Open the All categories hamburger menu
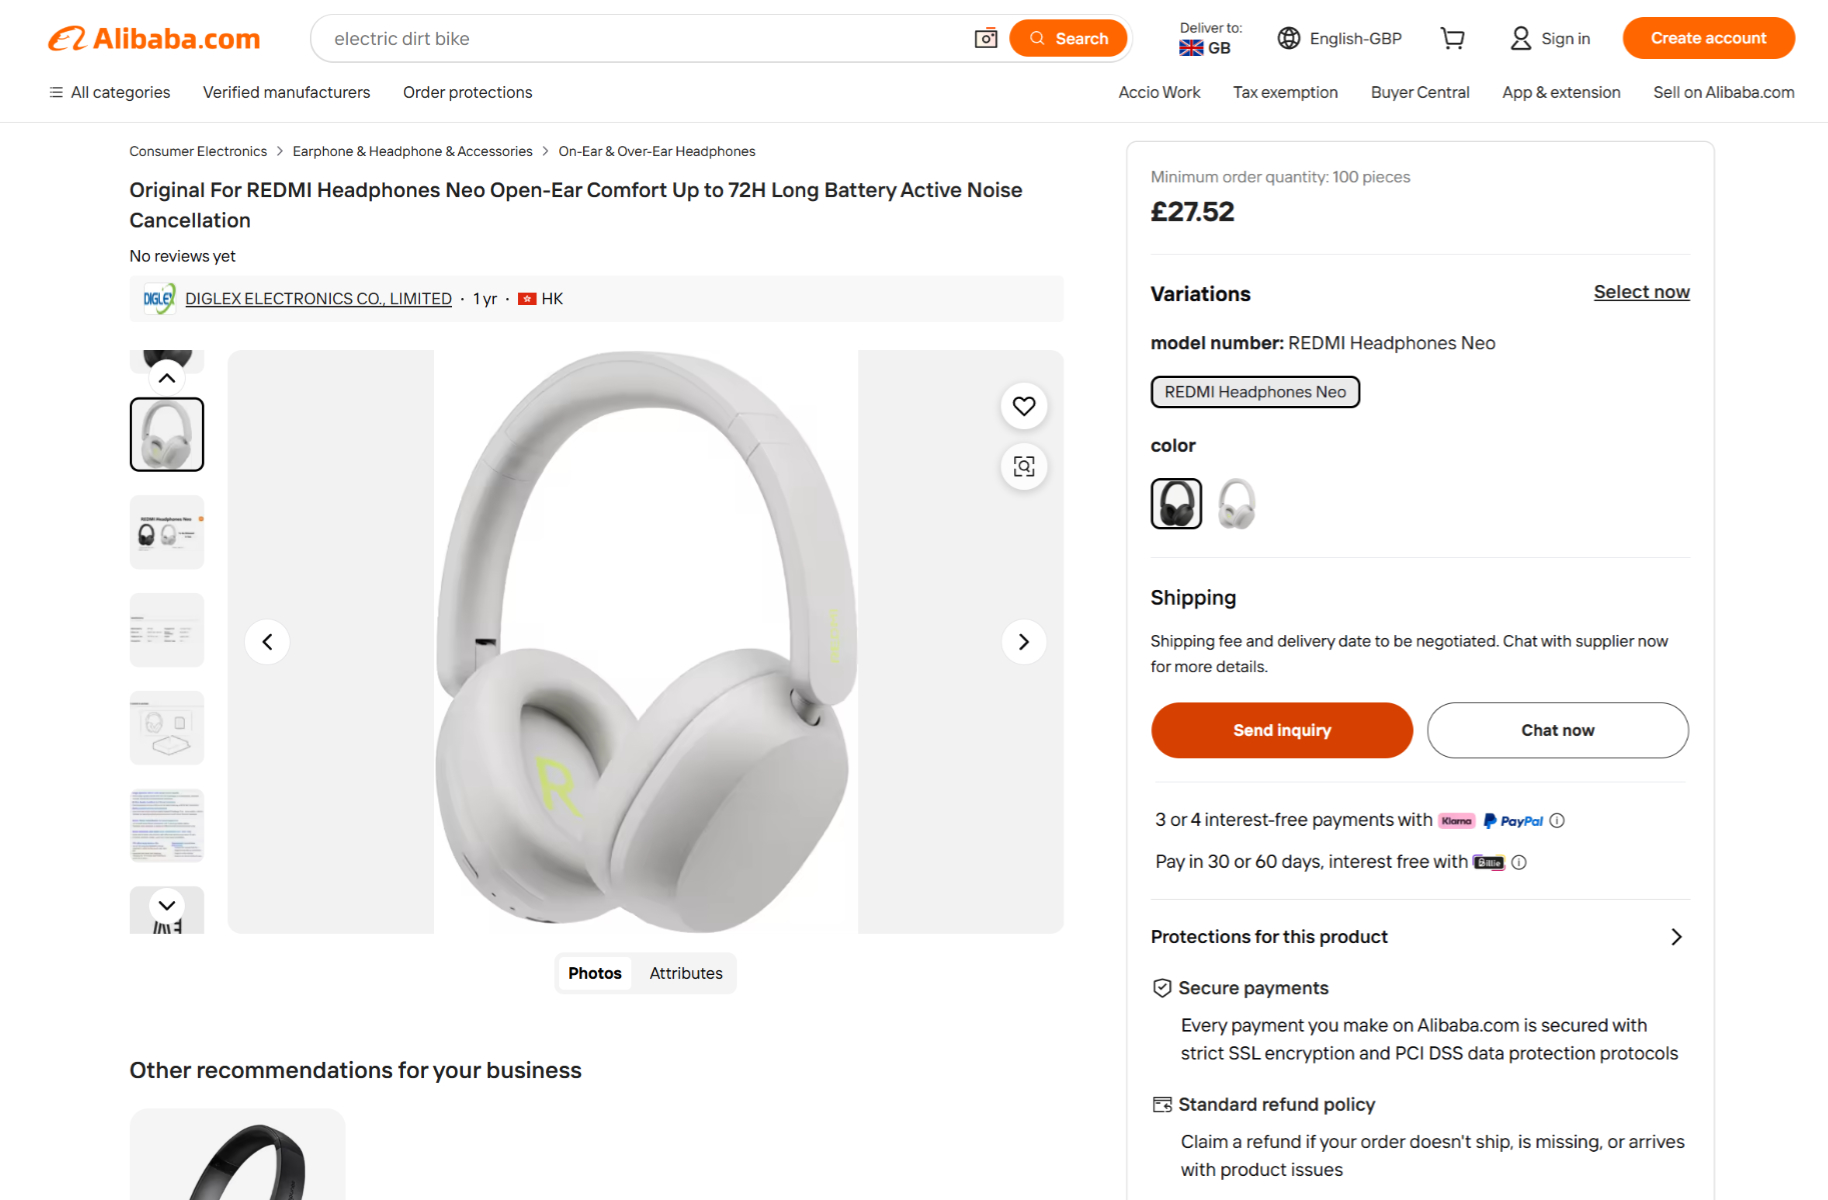1828x1200 pixels. pyautogui.click(x=56, y=92)
